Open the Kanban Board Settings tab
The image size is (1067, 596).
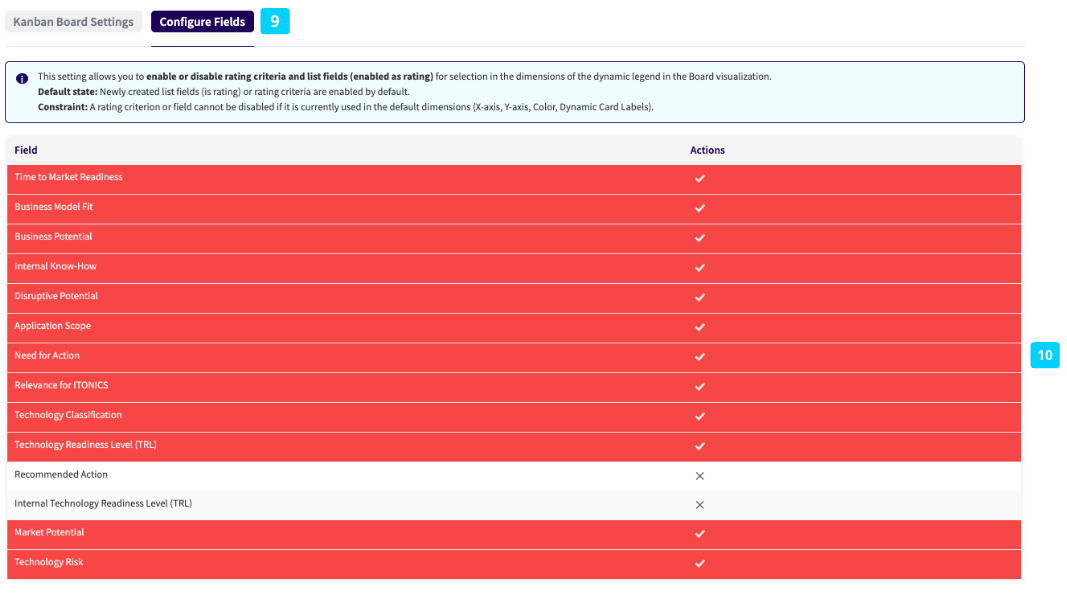[73, 22]
